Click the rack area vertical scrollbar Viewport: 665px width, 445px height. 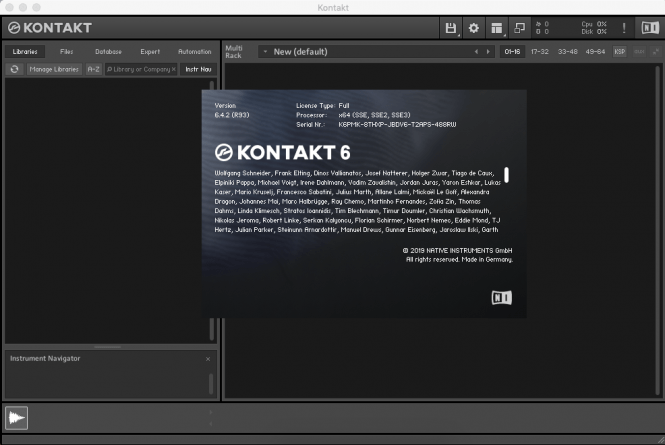click(x=657, y=231)
